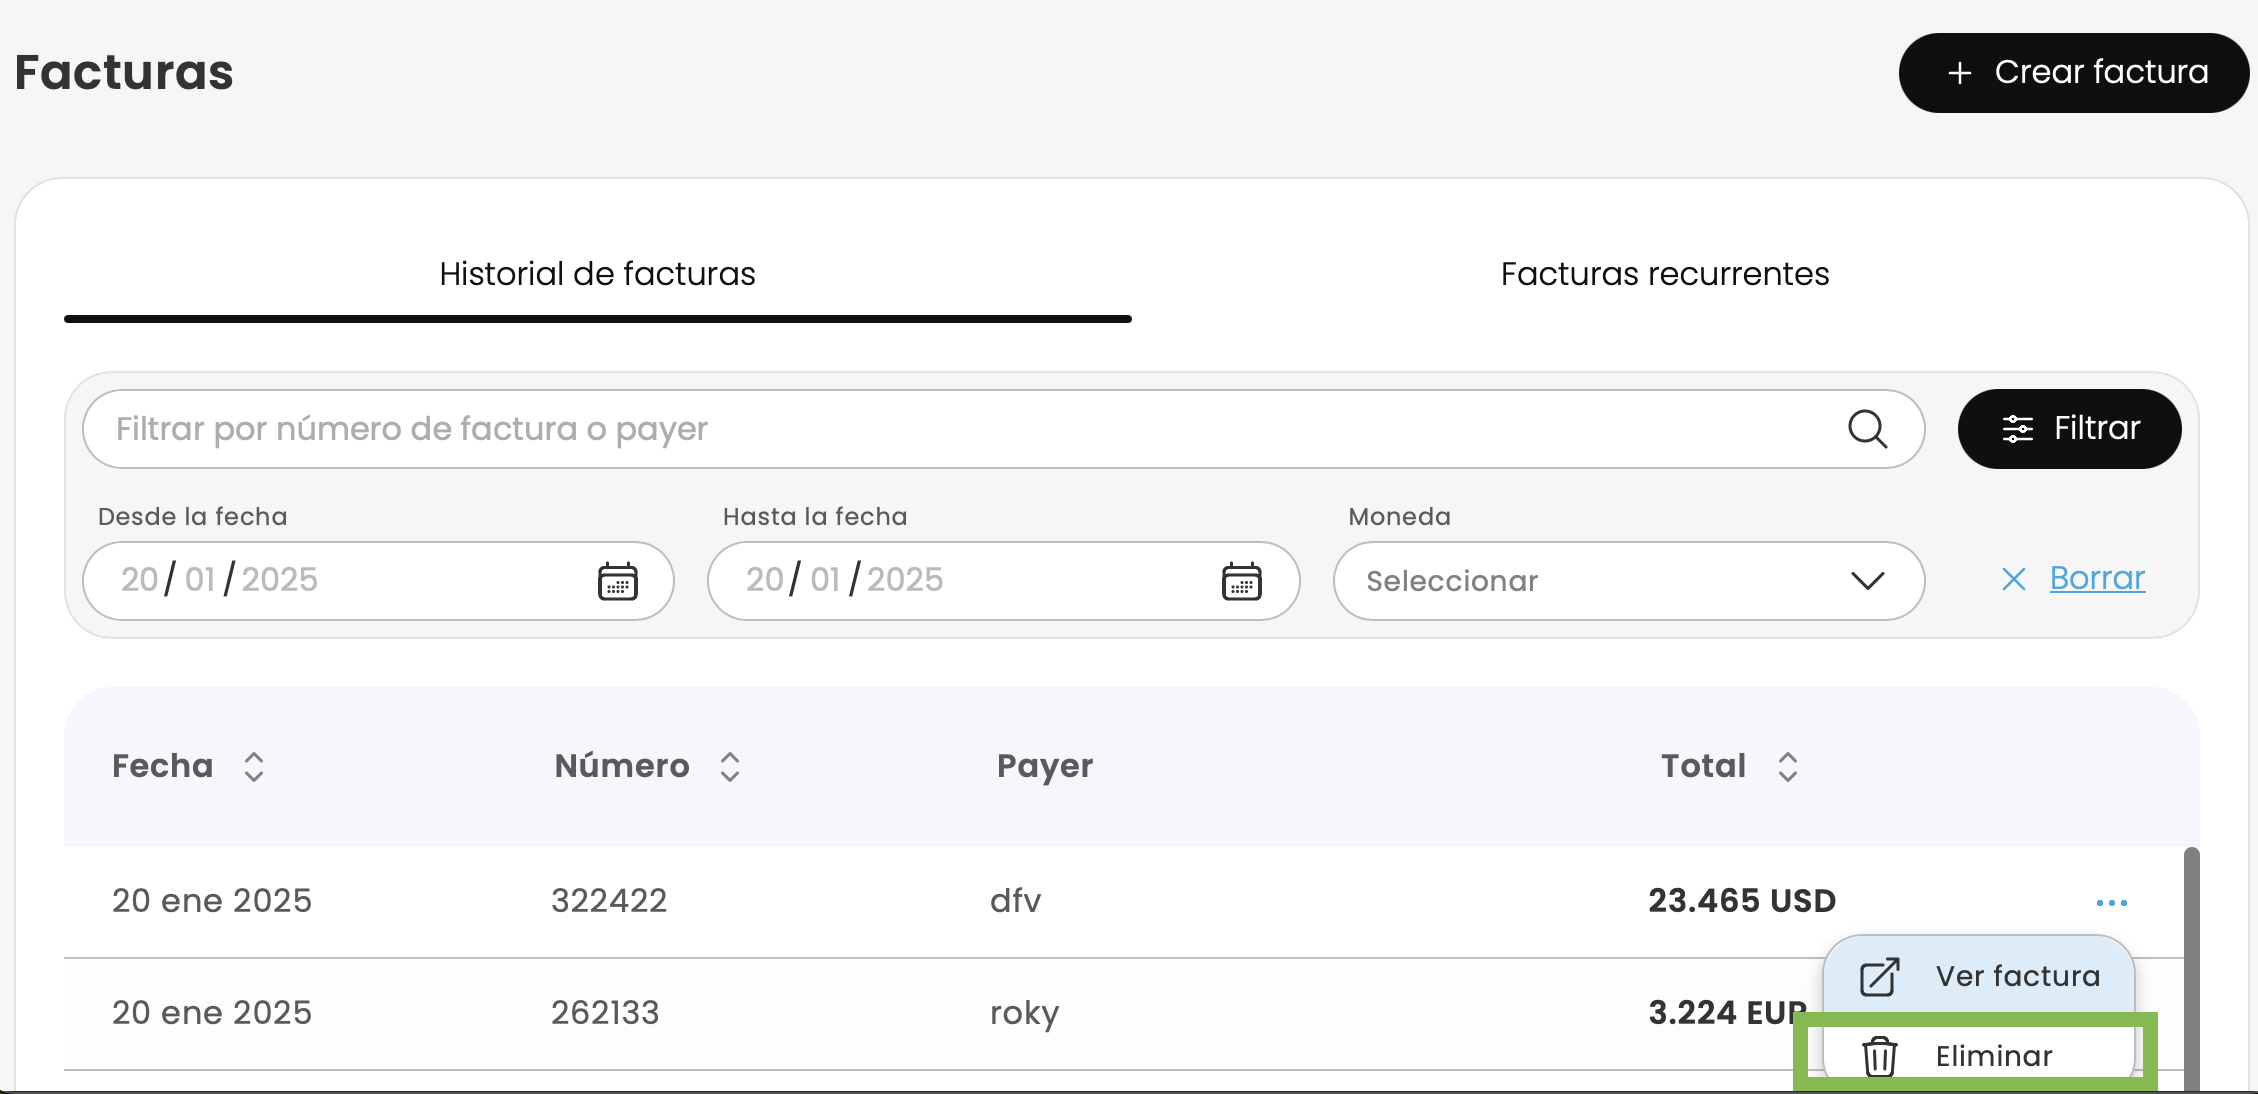Click the trash icon next to Eliminar
Image resolution: width=2258 pixels, height=1094 pixels.
click(x=1879, y=1056)
